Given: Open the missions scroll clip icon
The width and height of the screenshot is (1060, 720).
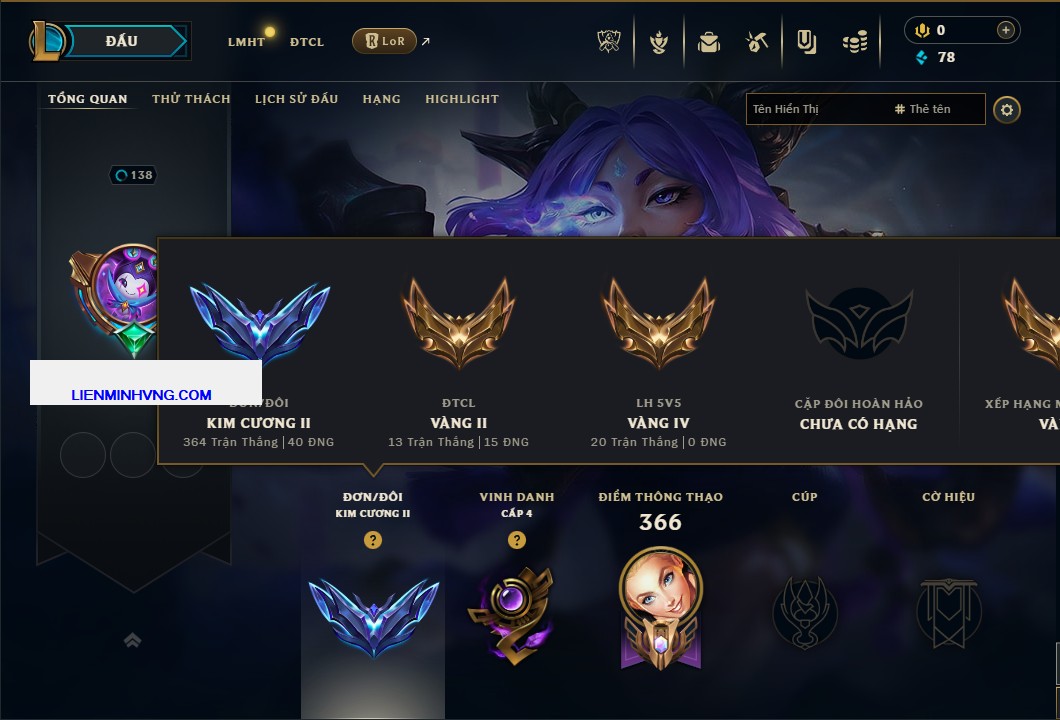Looking at the screenshot, I should coord(806,42).
